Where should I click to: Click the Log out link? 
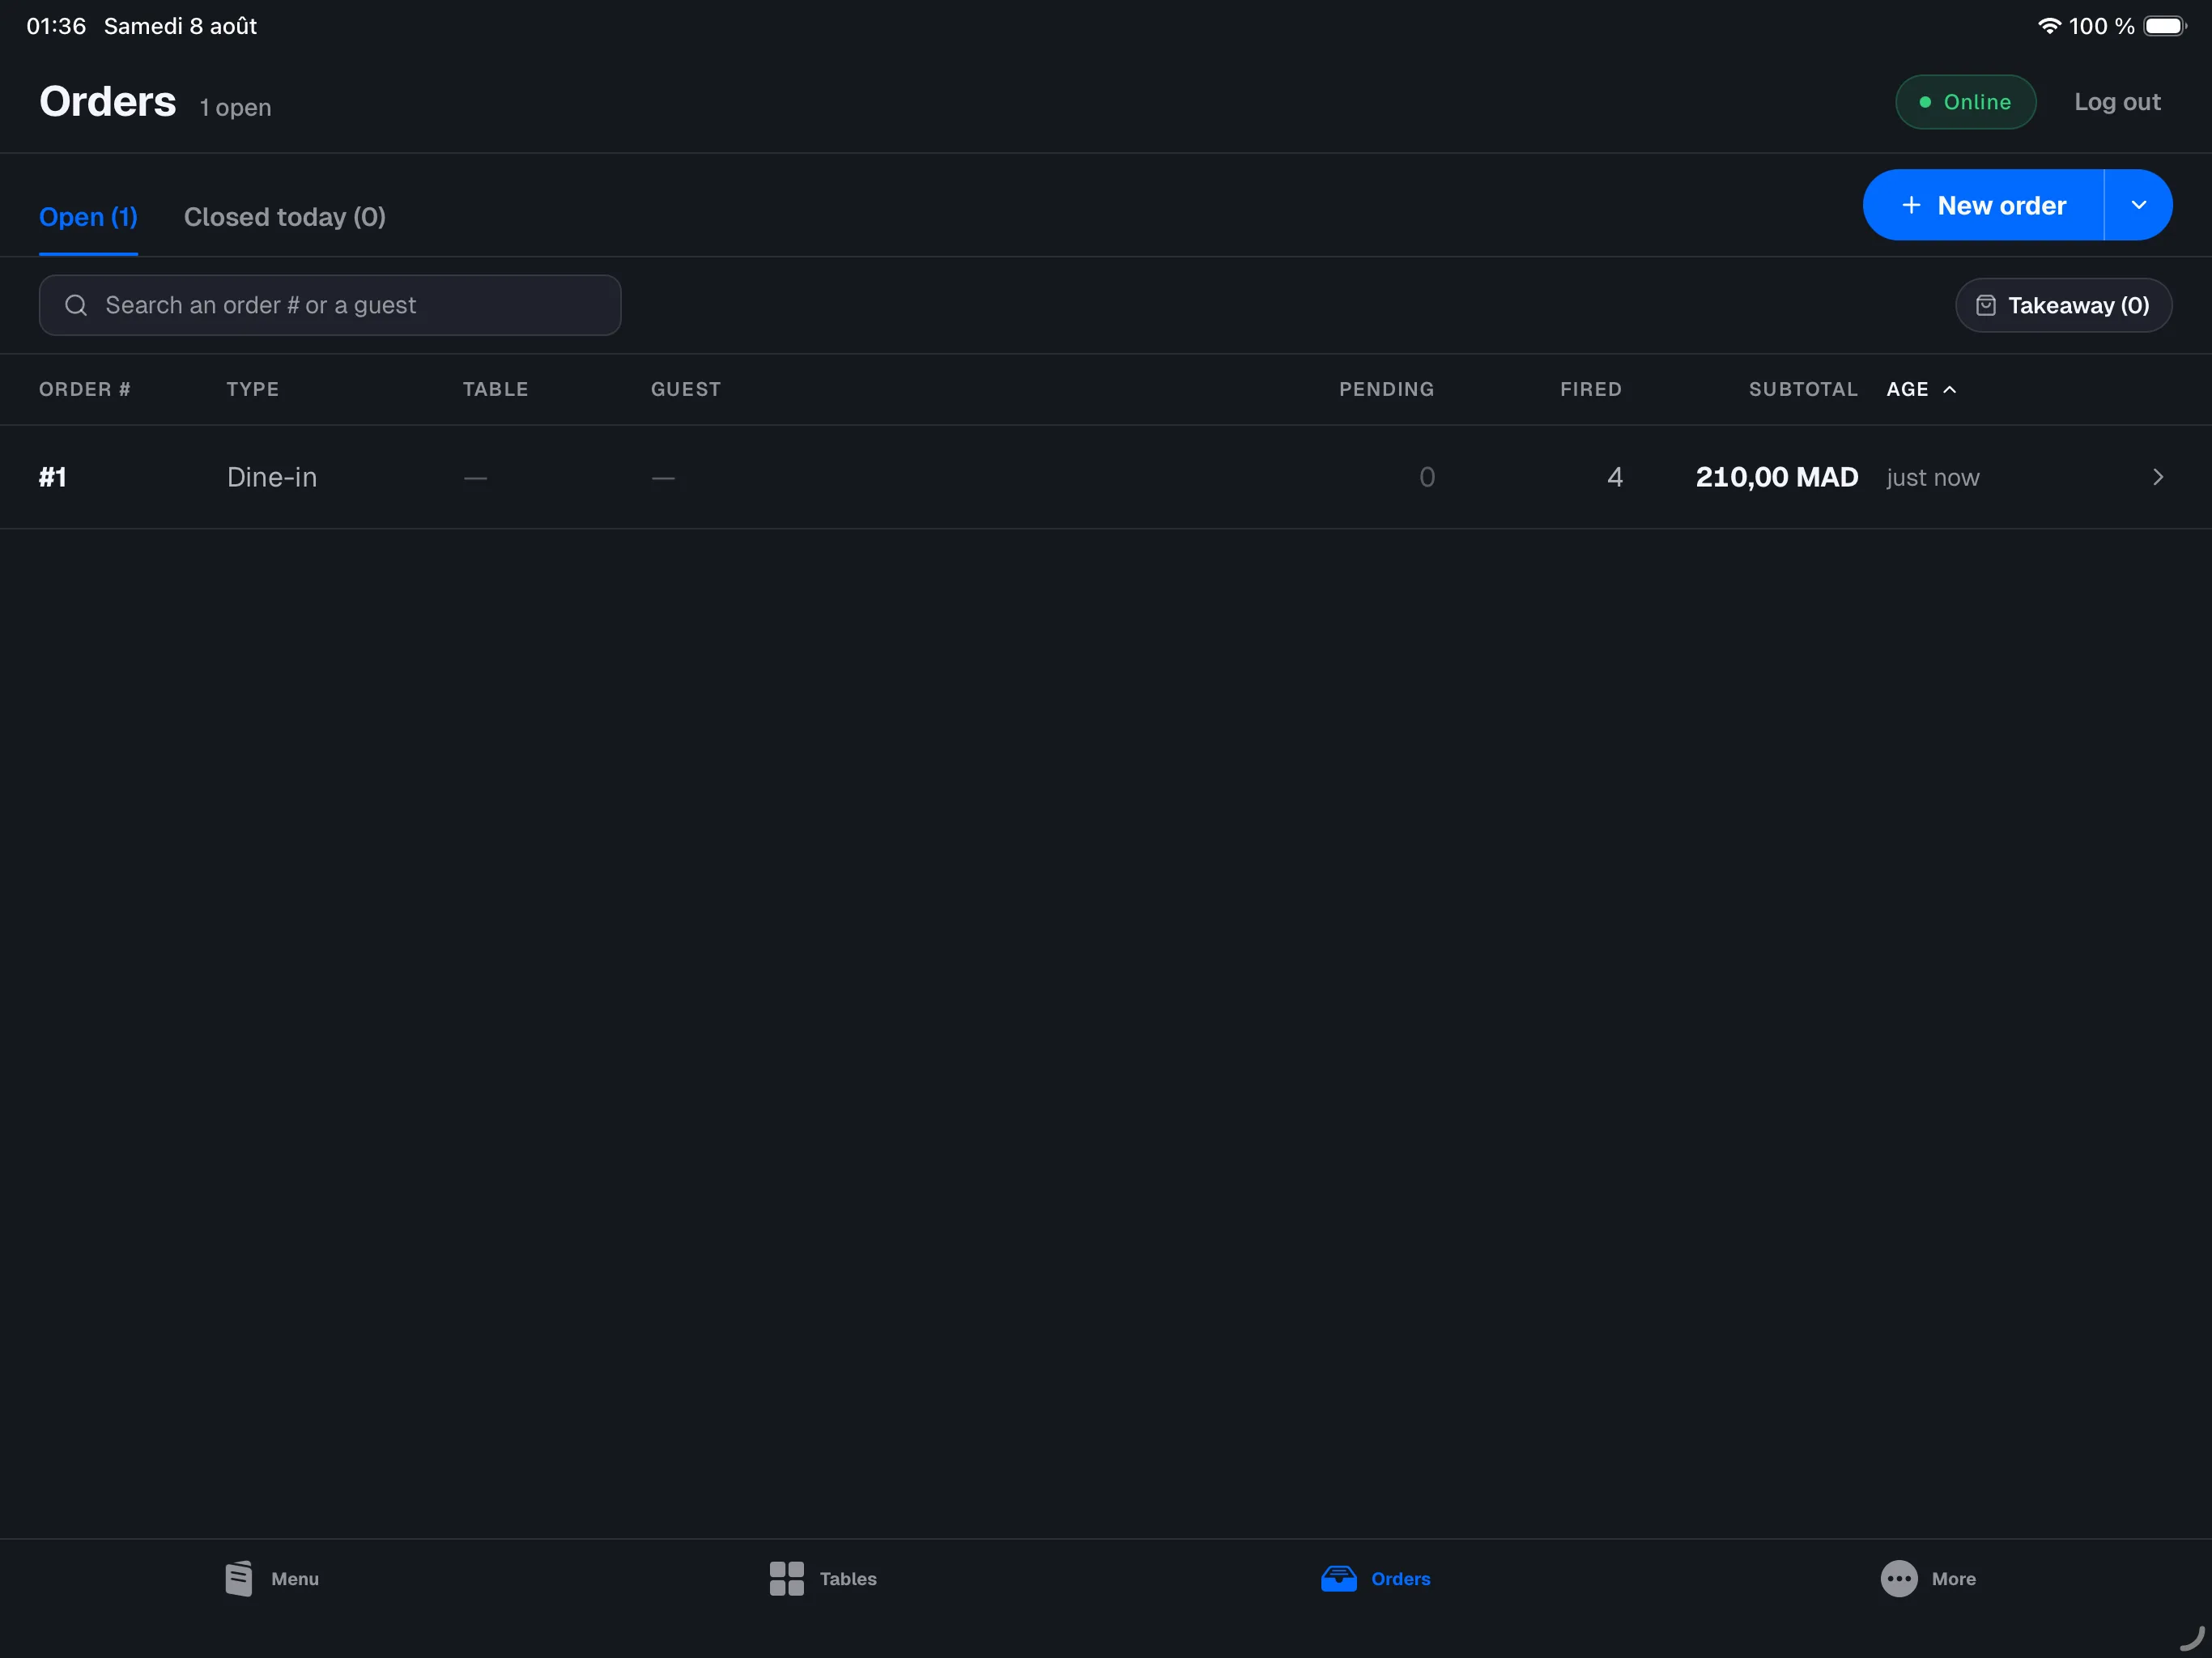(2117, 102)
